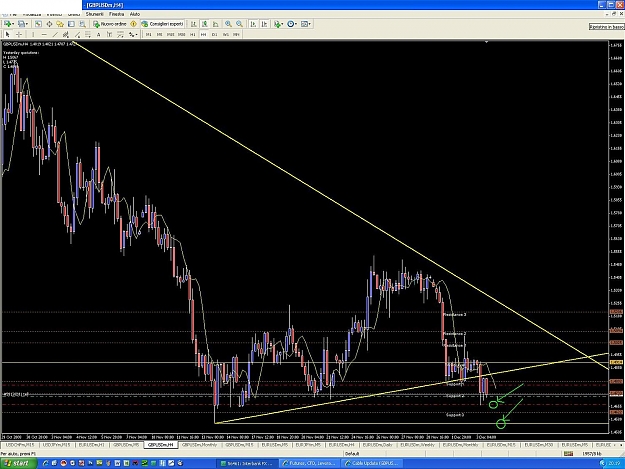Open the Data Window crosshair-circle icon
The image size is (625, 469).
pyautogui.click(x=49, y=24)
